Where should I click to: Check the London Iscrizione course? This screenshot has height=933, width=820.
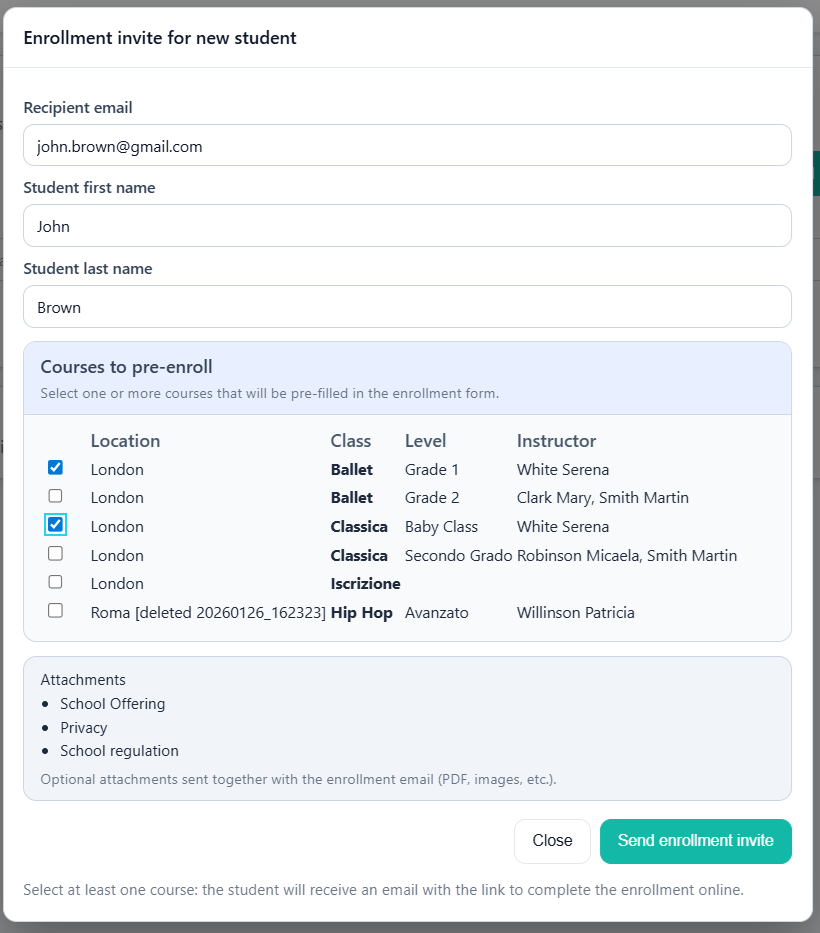(x=55, y=581)
